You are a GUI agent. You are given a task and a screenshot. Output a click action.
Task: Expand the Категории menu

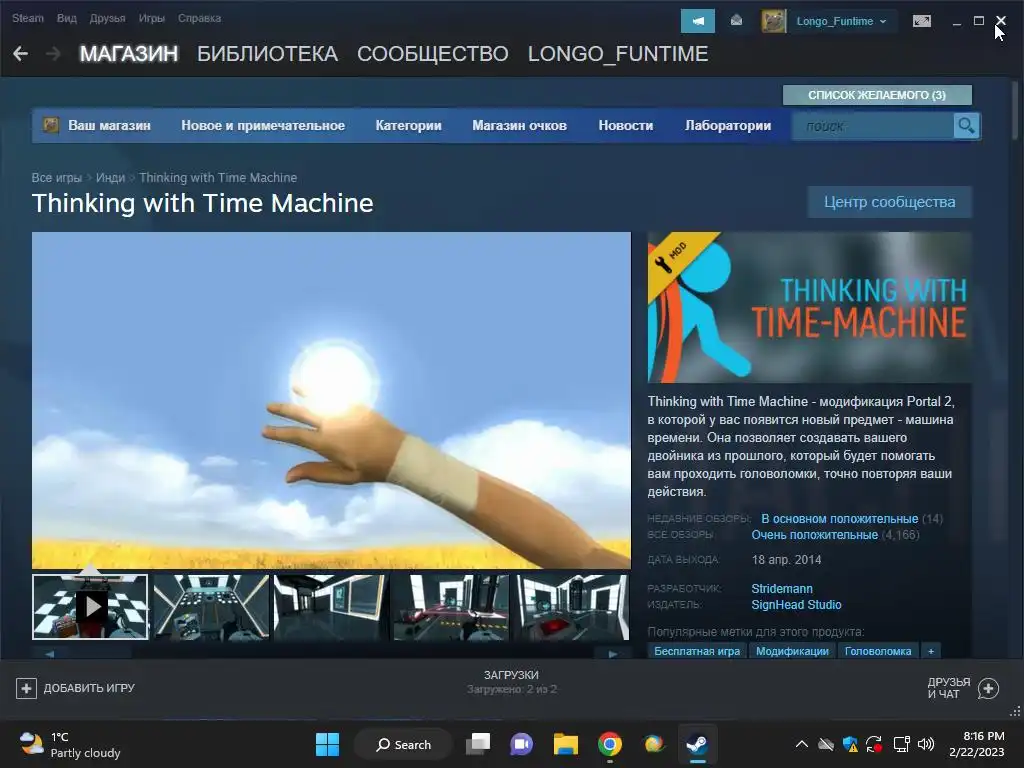[x=409, y=125]
